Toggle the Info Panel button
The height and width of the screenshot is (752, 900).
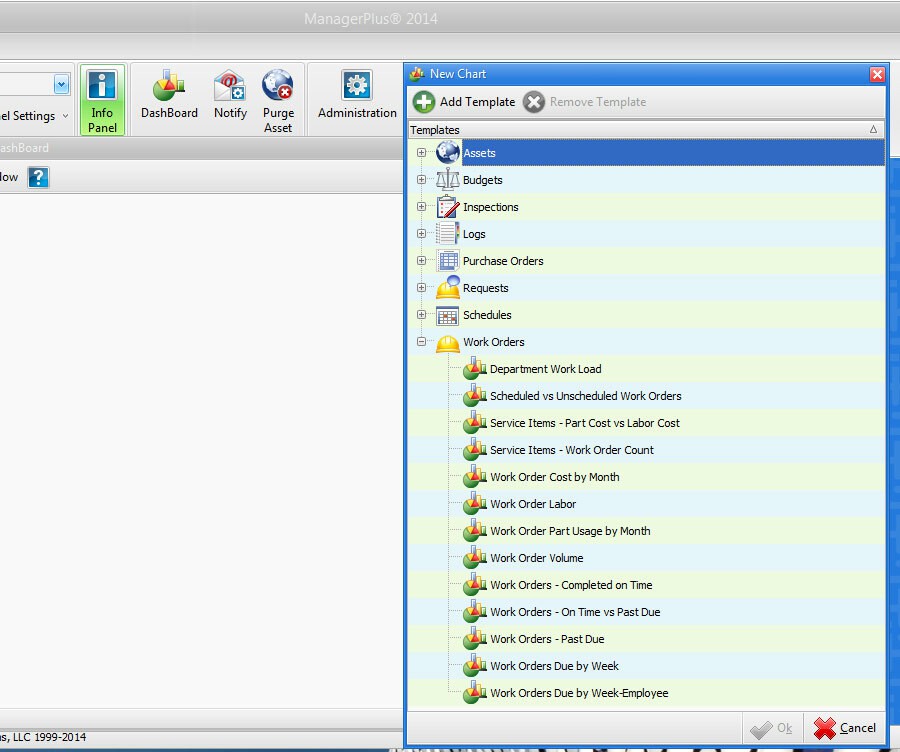click(102, 101)
